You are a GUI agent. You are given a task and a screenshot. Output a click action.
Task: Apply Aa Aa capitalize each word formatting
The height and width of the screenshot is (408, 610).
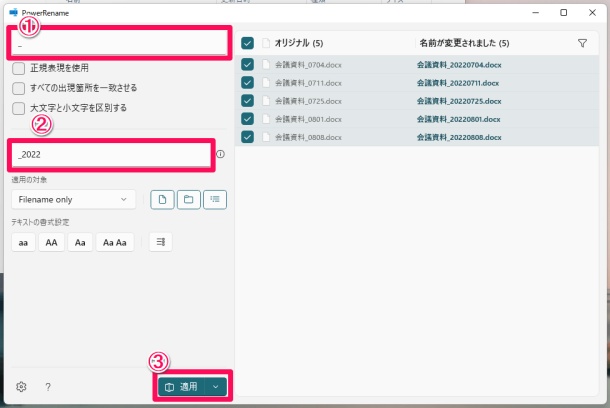click(x=115, y=242)
